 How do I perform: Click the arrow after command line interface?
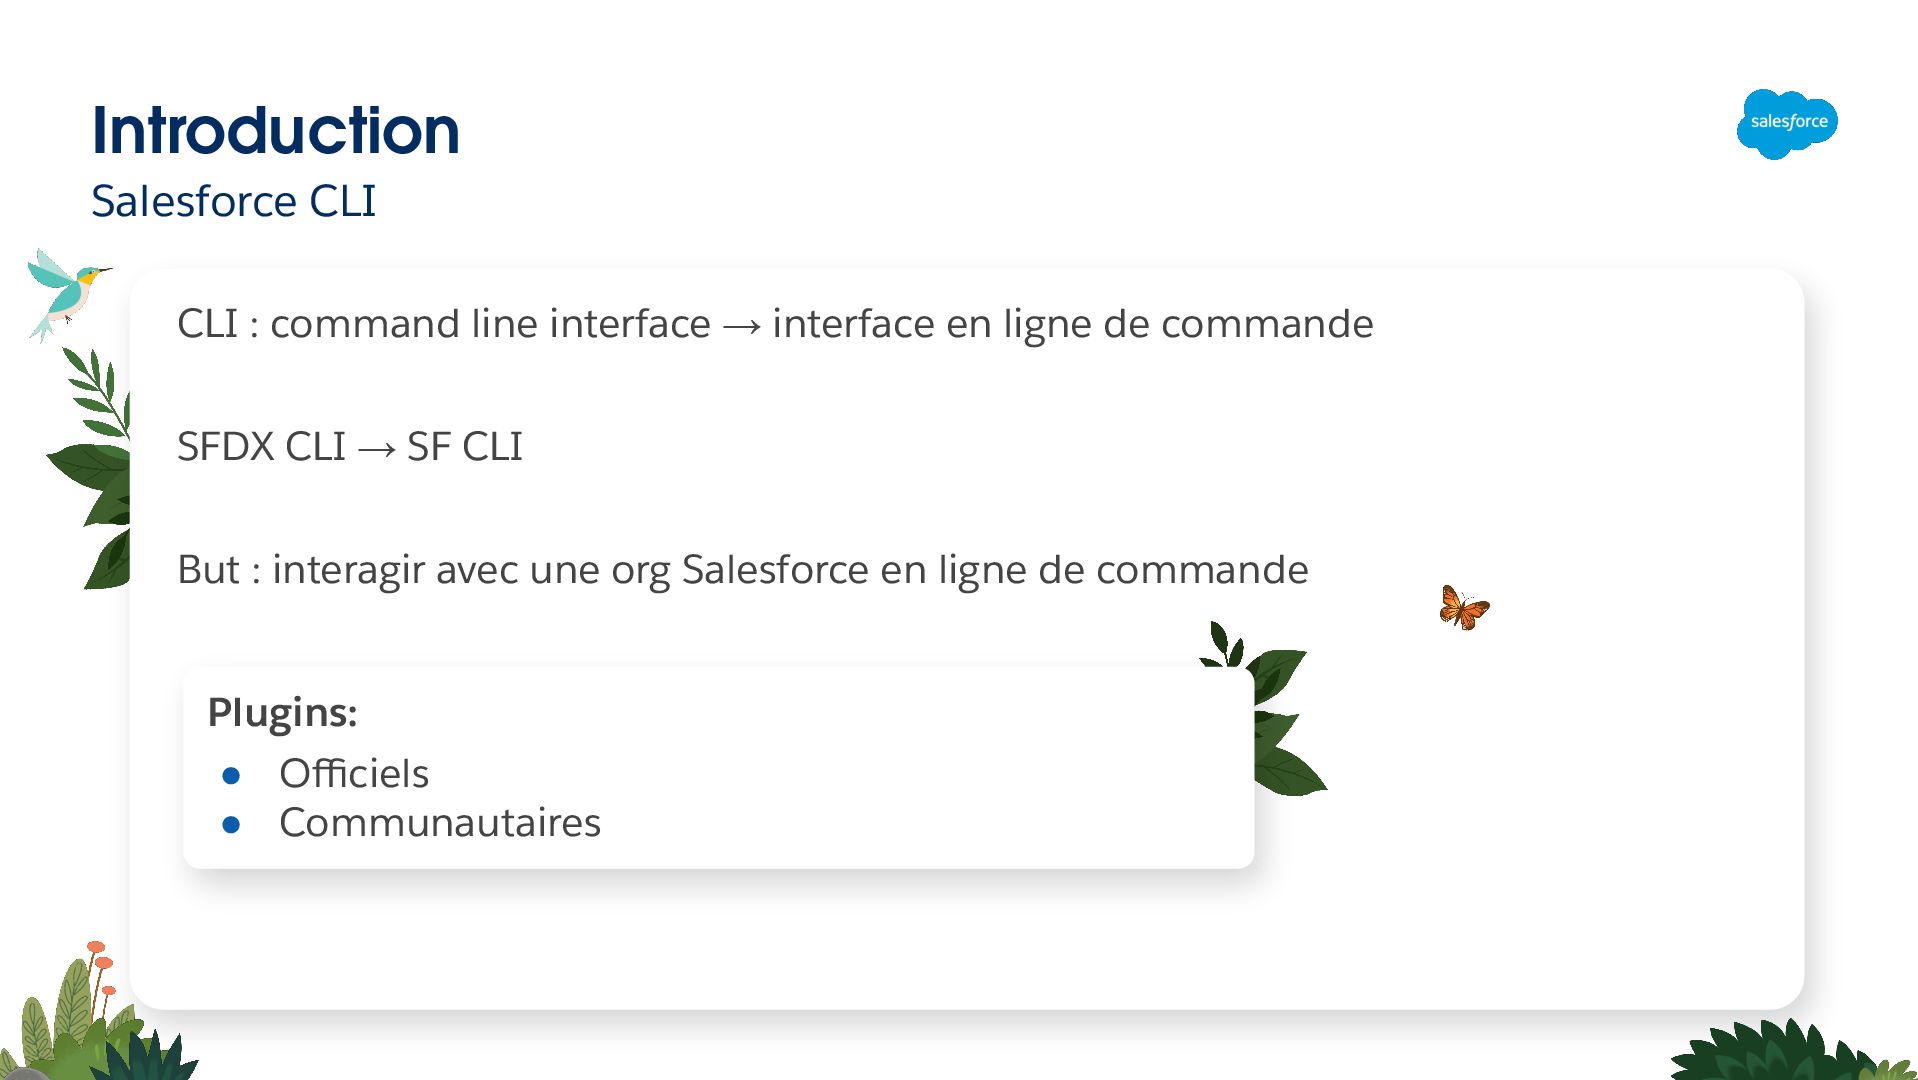pyautogui.click(x=741, y=326)
